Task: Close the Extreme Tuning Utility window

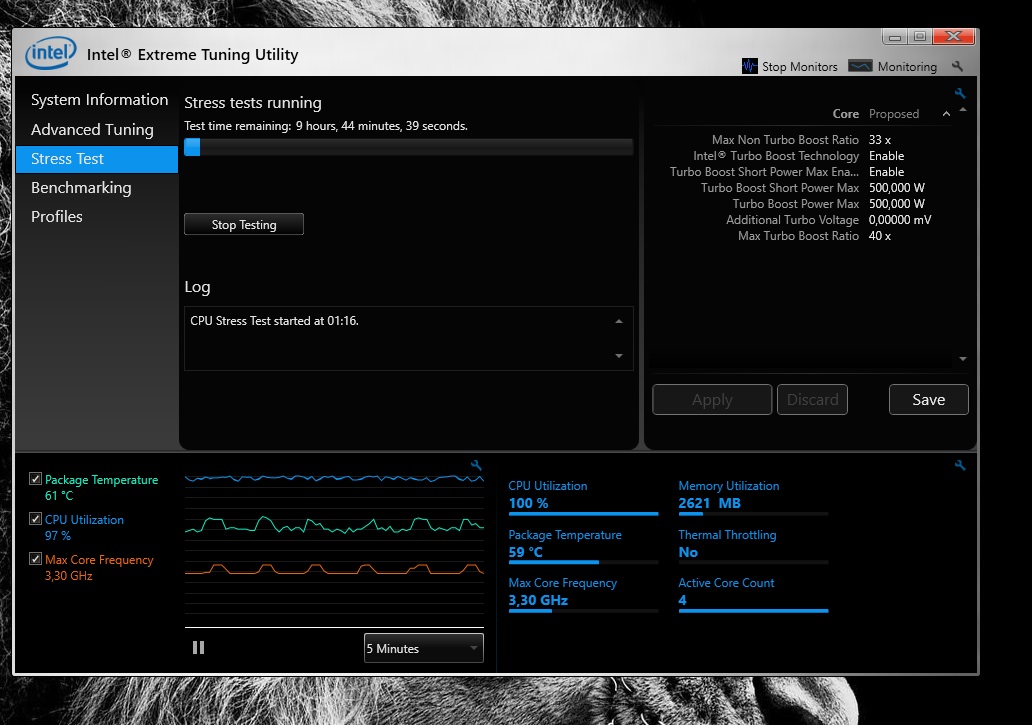Action: tap(953, 37)
